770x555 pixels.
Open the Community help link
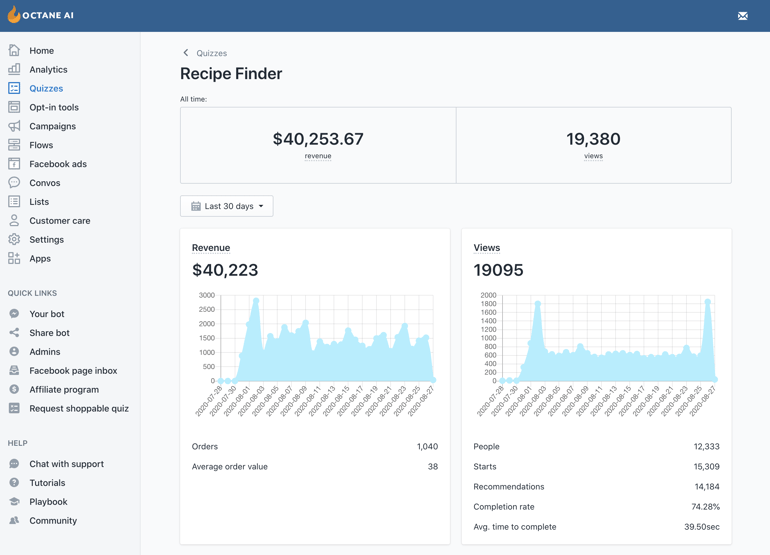click(x=53, y=521)
